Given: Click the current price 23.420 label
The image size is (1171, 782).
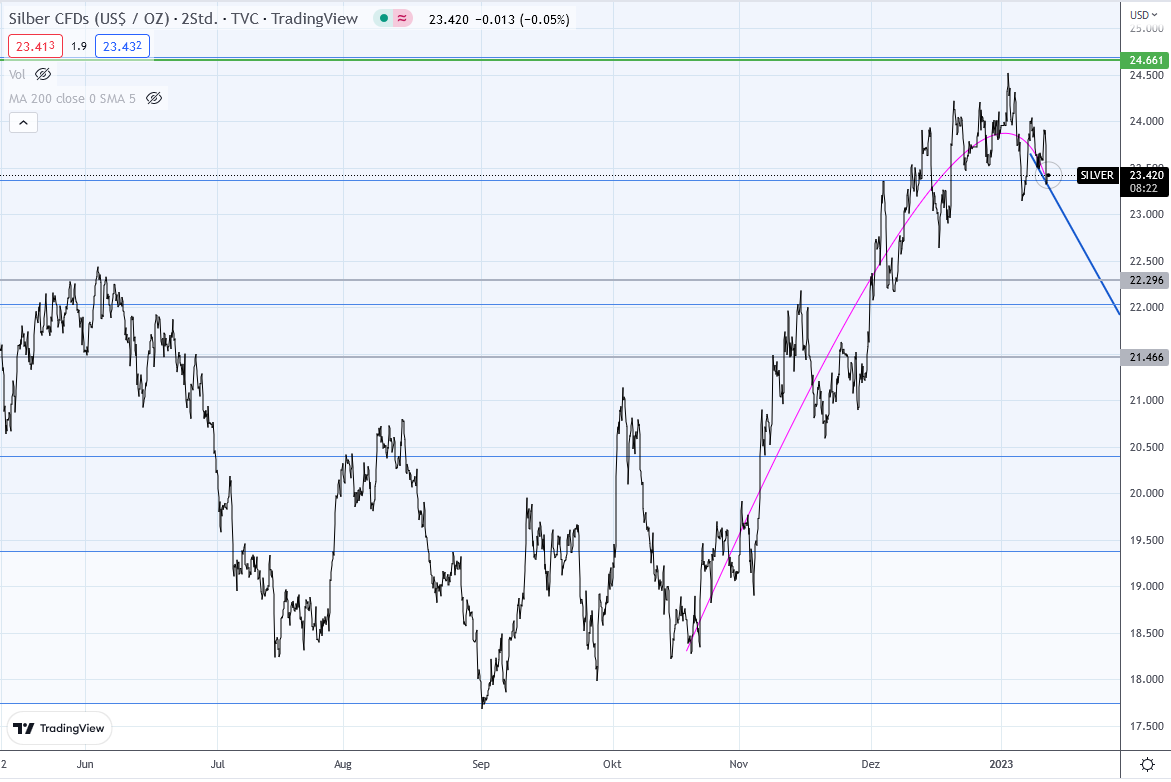Looking at the screenshot, I should (x=1146, y=176).
